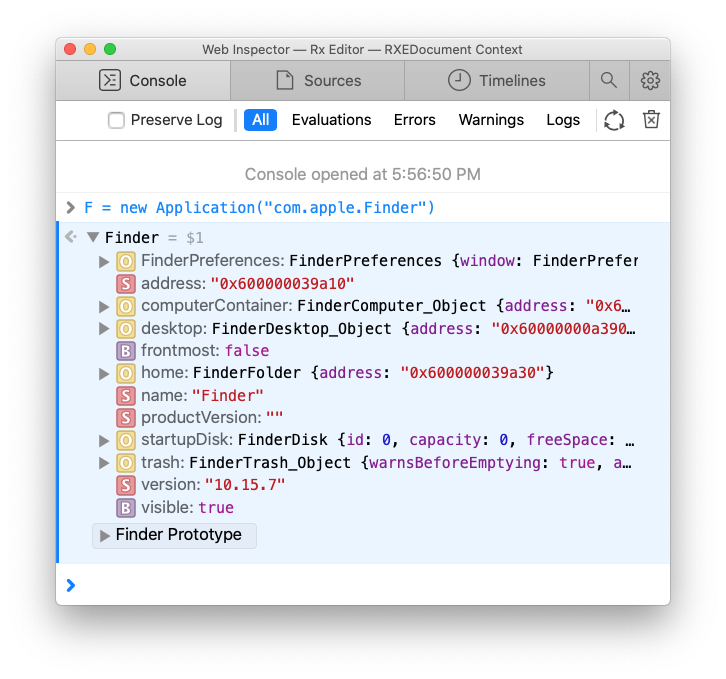Clear console with trash icon
This screenshot has width=726, height=679.
coord(651,119)
